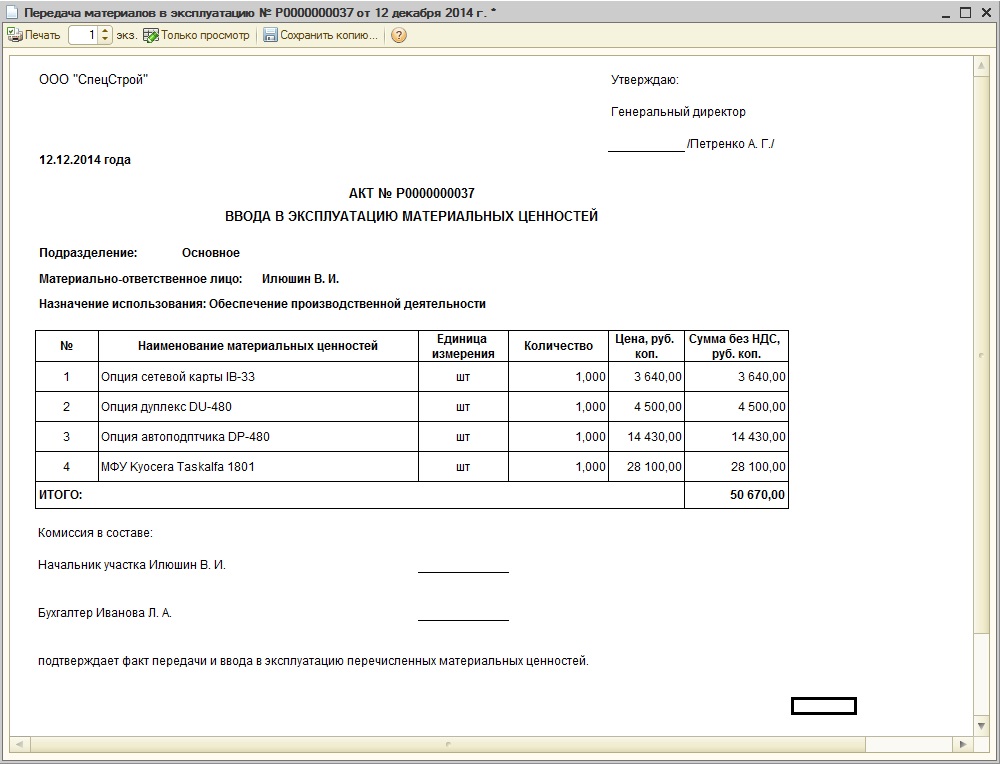Click Единица измерения column header
This screenshot has width=1000, height=764.
click(463, 346)
